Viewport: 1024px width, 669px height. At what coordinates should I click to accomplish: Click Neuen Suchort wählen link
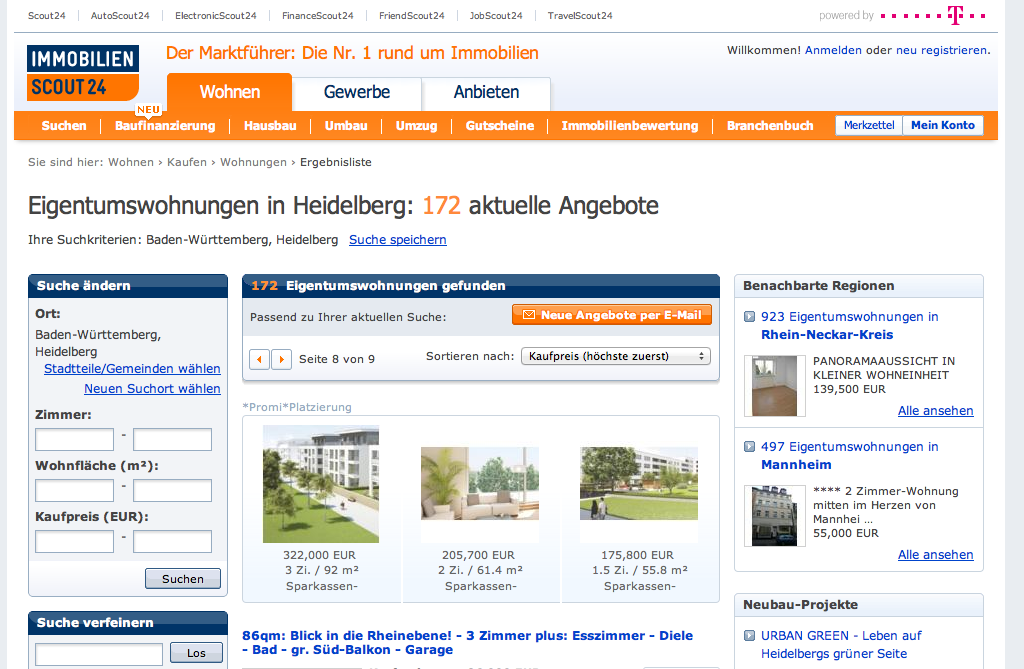pyautogui.click(x=152, y=389)
